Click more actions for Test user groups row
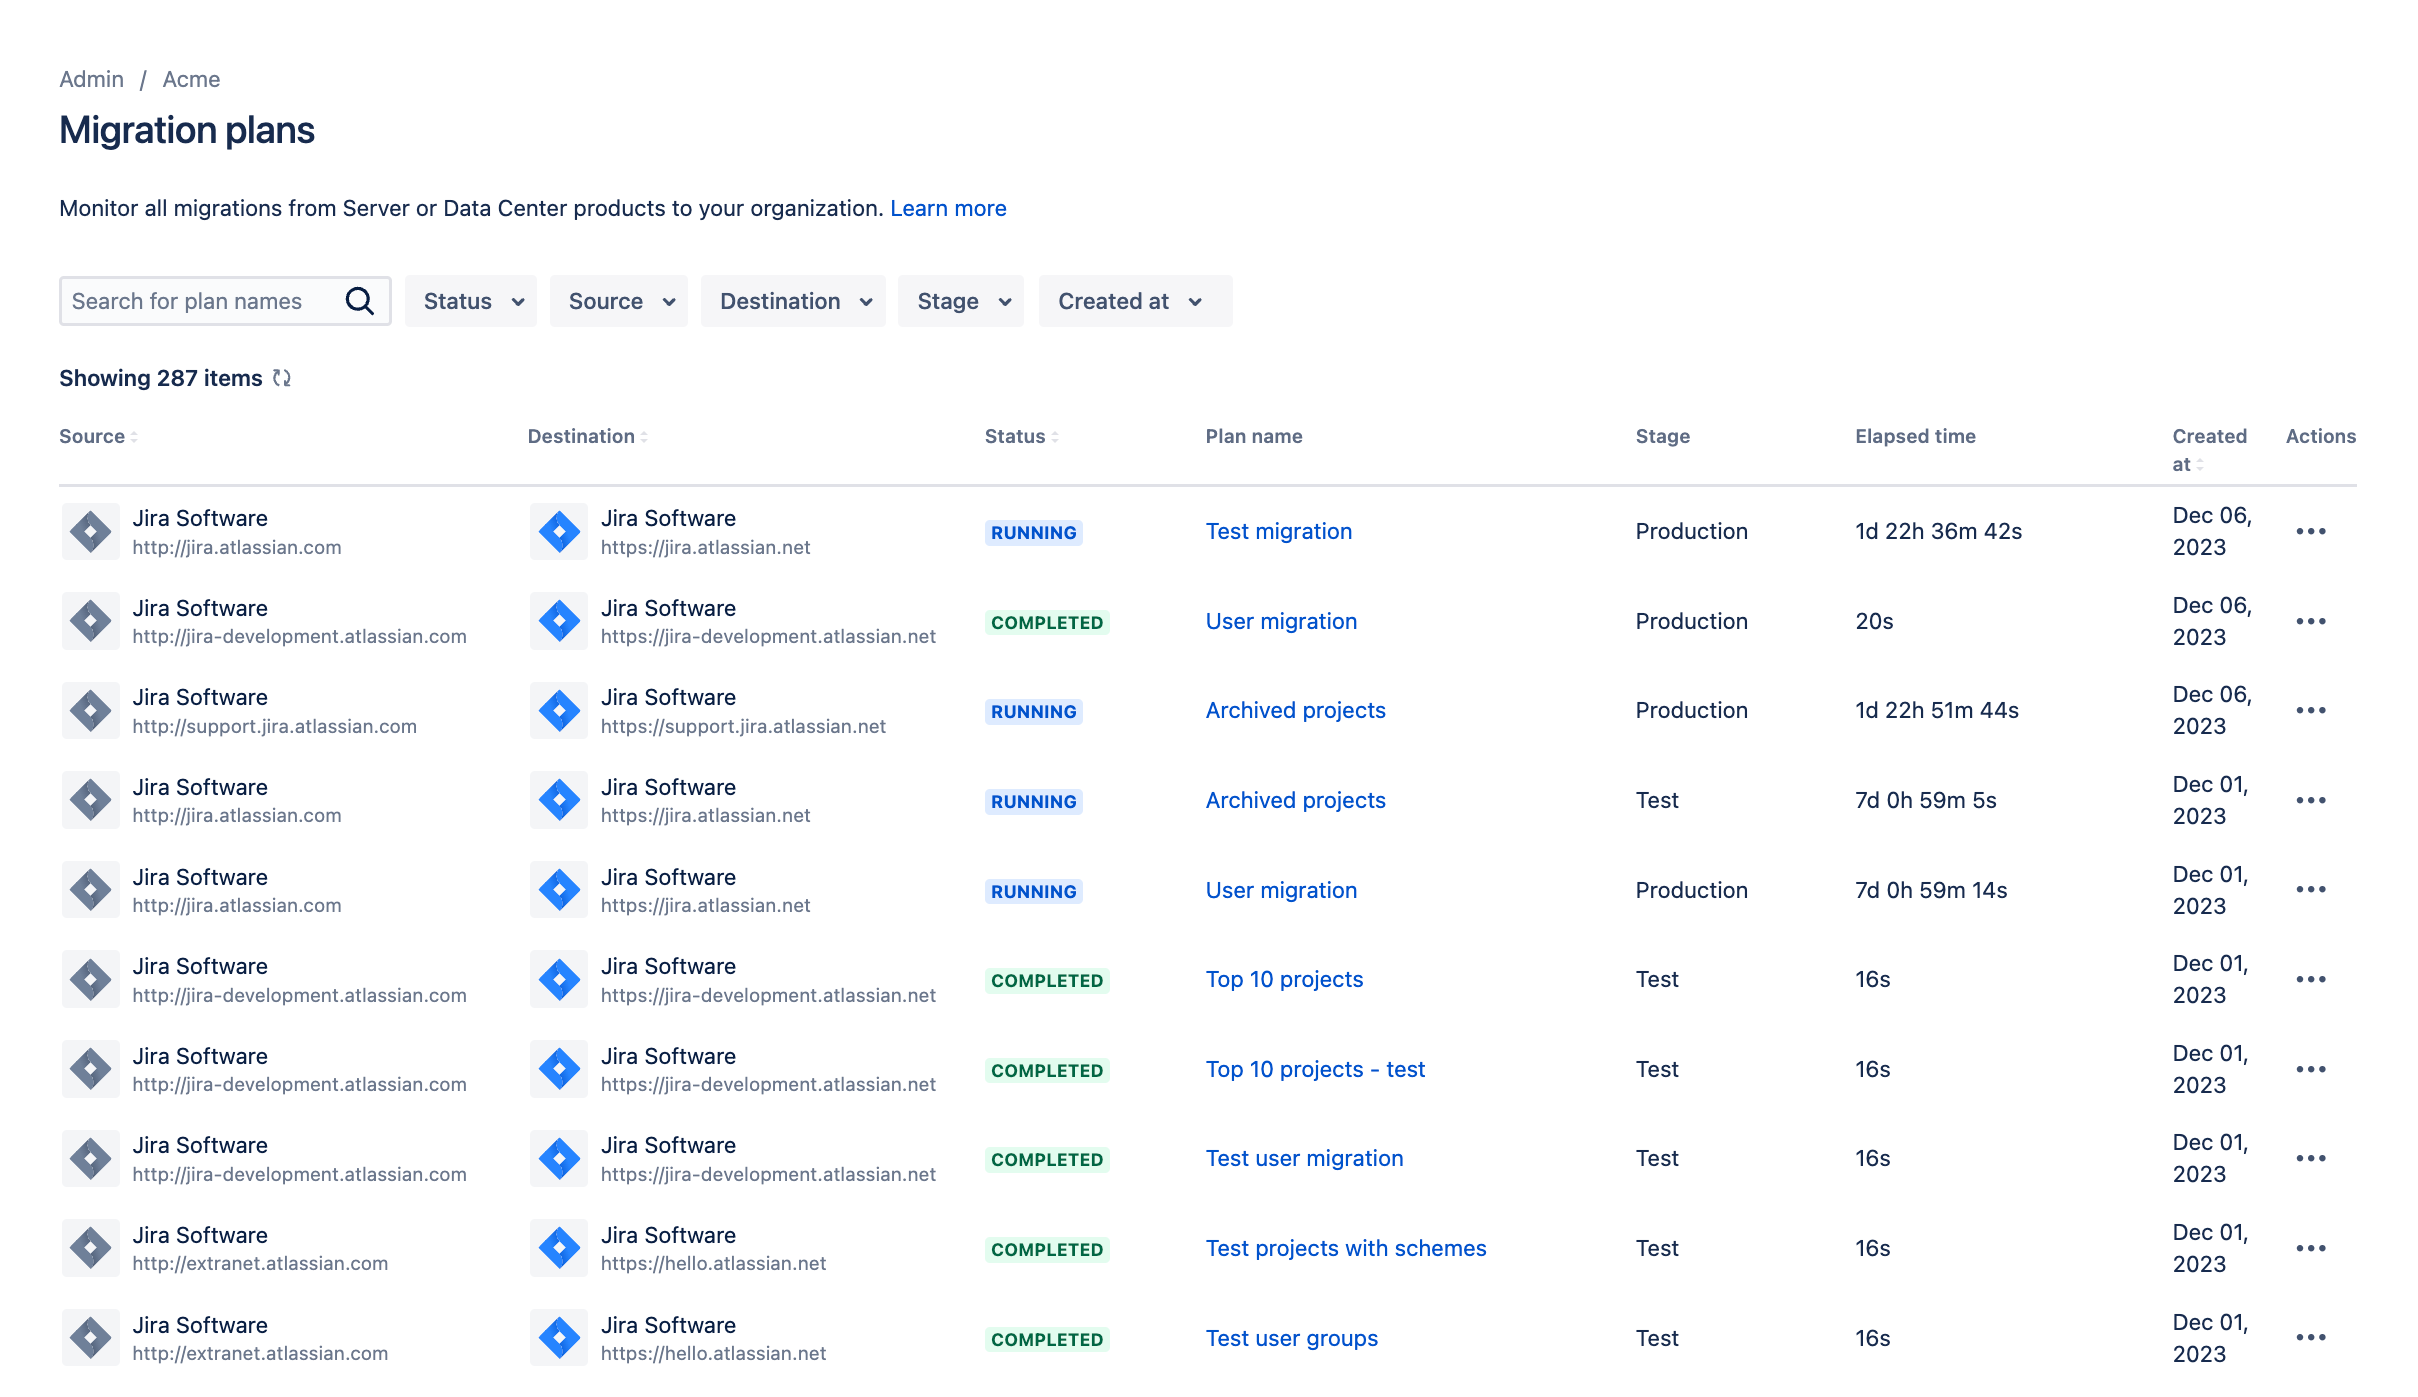The image size is (2418, 1397). tap(2310, 1338)
